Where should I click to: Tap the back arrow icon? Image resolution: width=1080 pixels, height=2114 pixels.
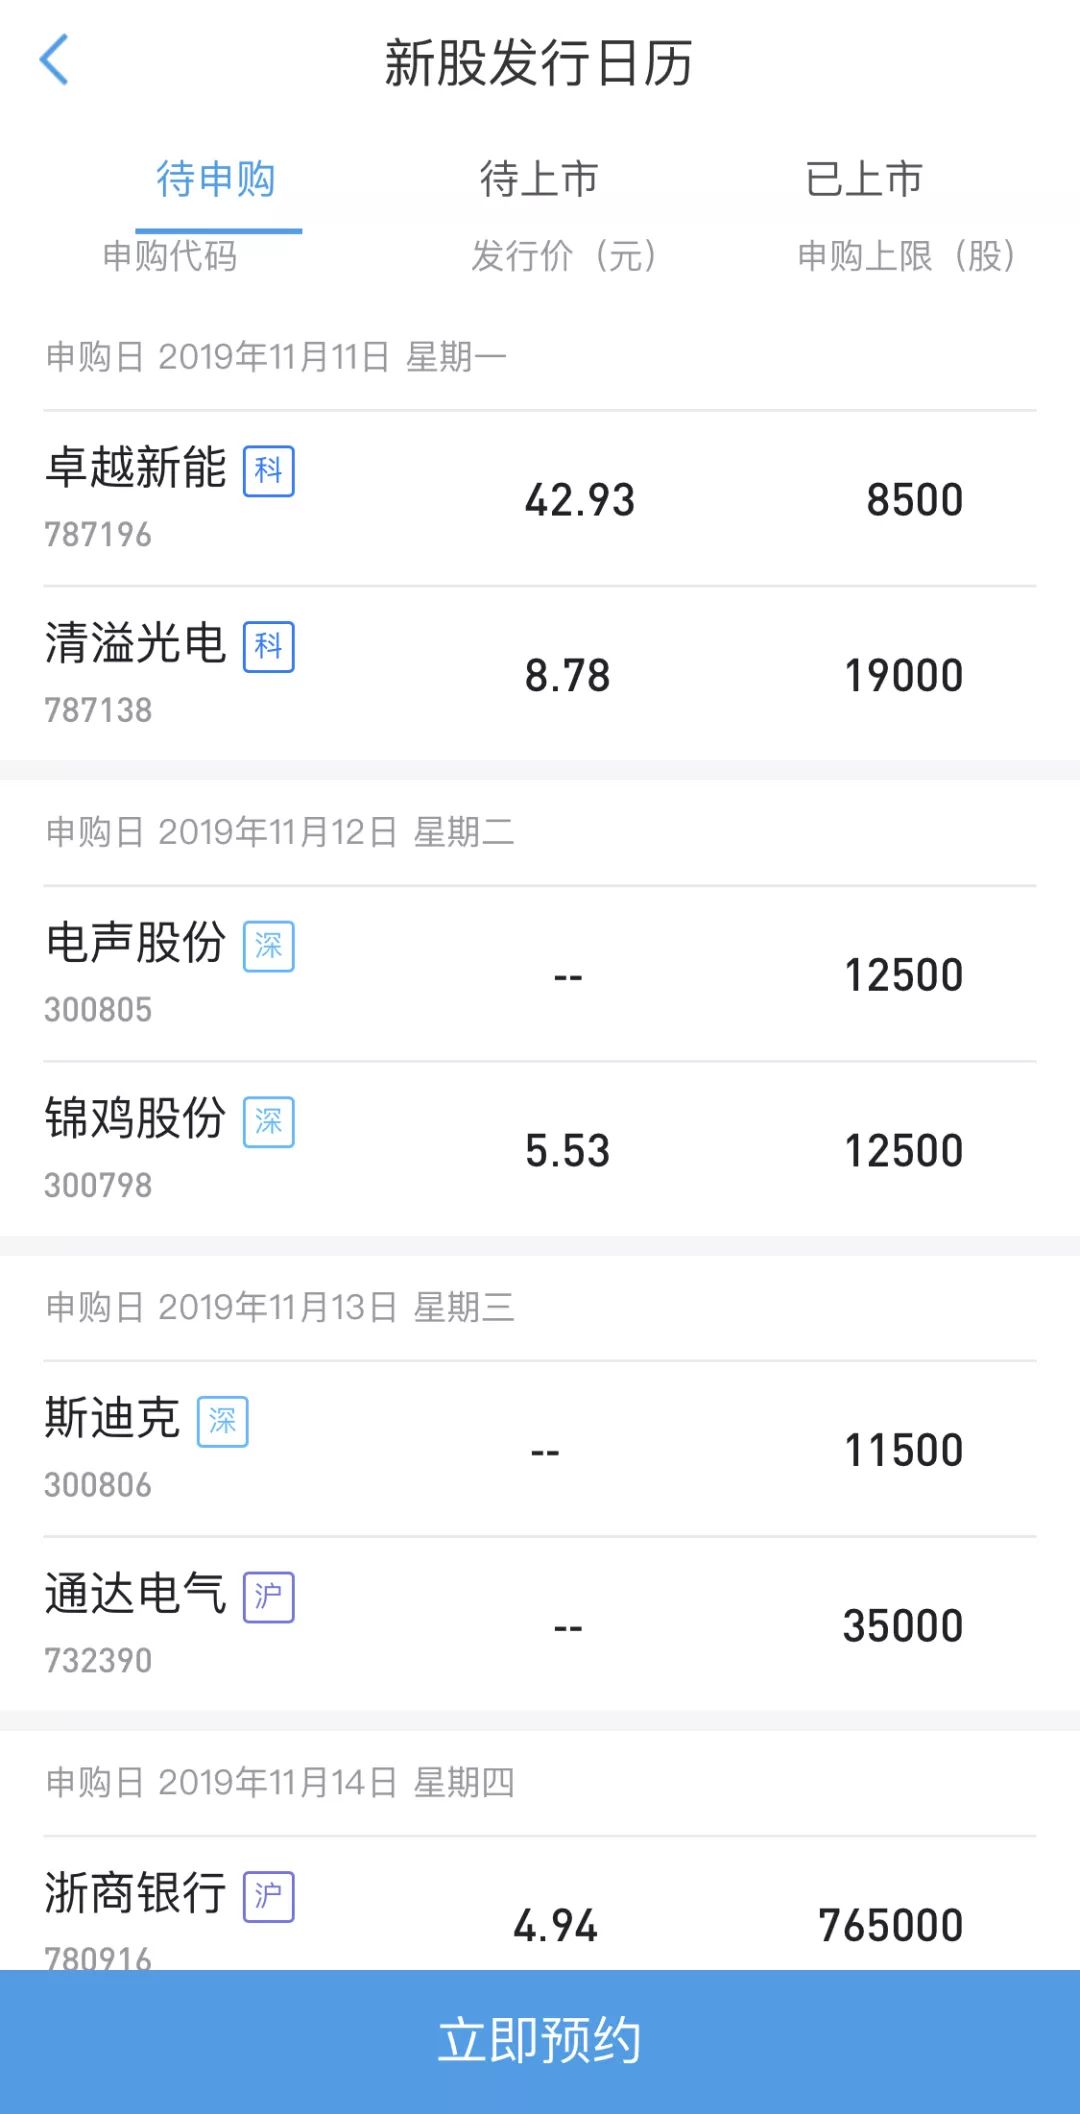[x=54, y=60]
